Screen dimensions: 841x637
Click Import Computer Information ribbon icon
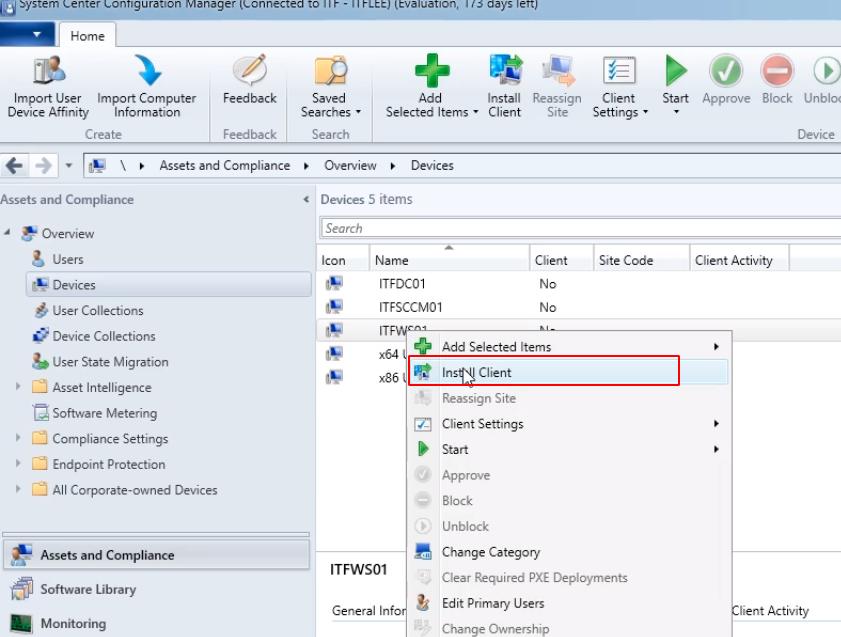tap(147, 71)
